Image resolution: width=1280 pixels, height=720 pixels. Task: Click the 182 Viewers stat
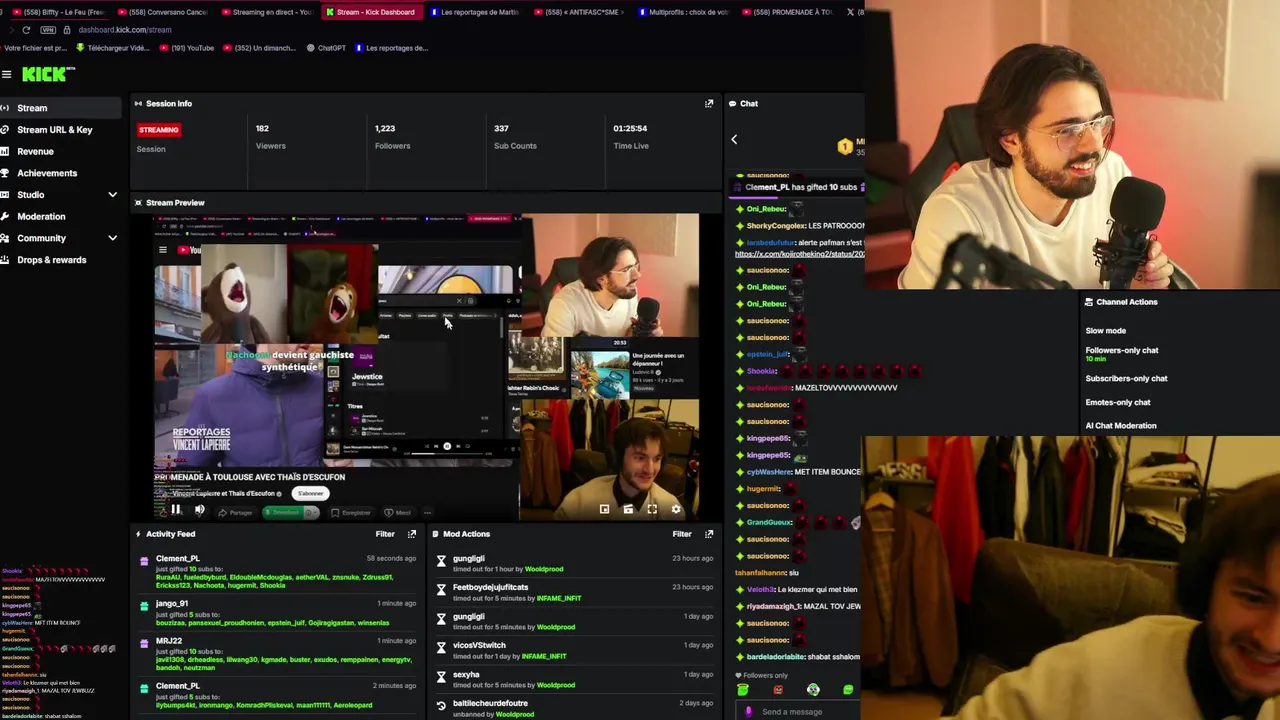pyautogui.click(x=270, y=137)
